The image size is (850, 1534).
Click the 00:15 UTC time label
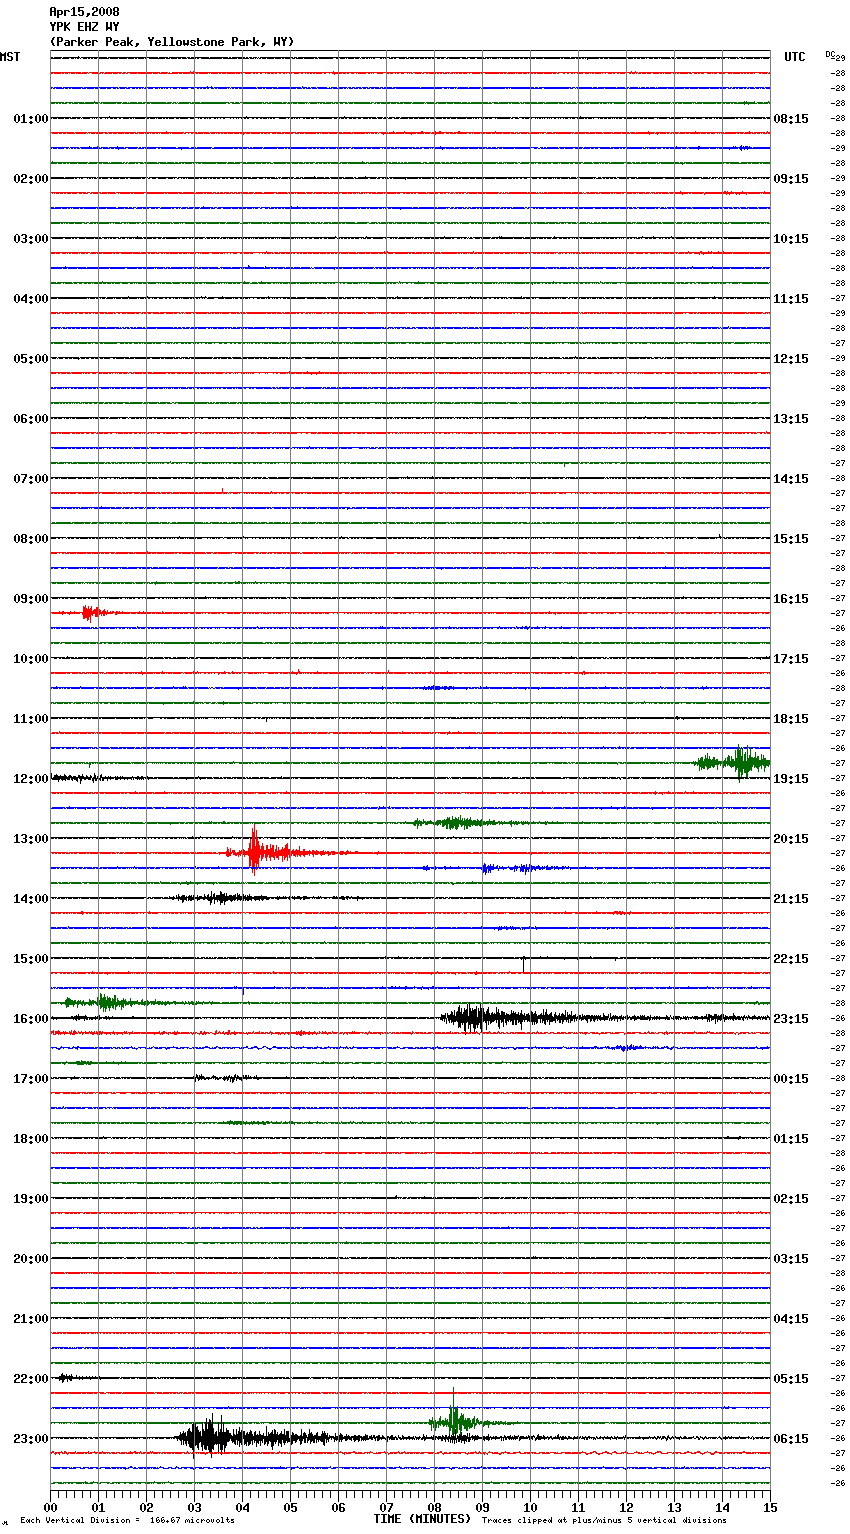click(x=791, y=1079)
